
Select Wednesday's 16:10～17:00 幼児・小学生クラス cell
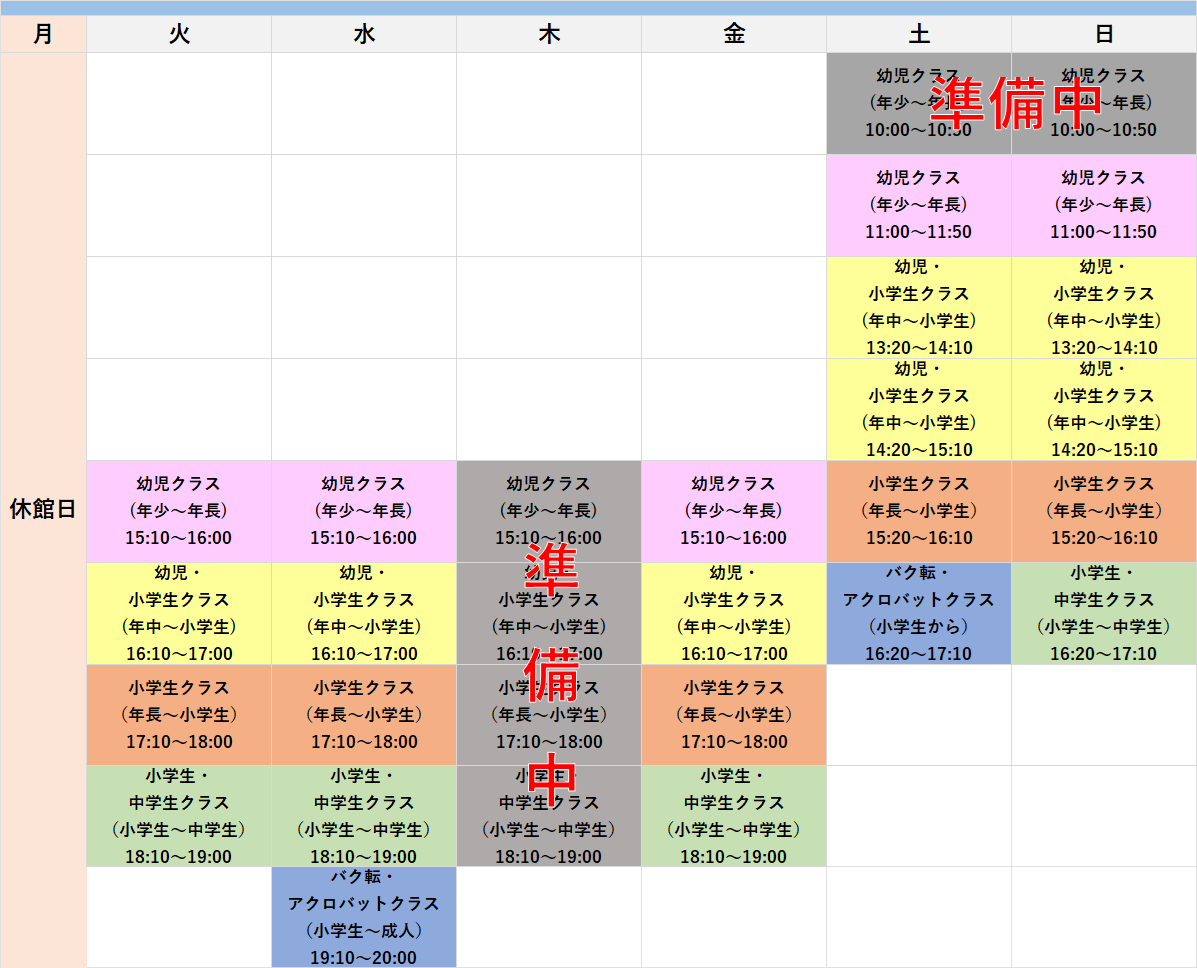click(364, 613)
